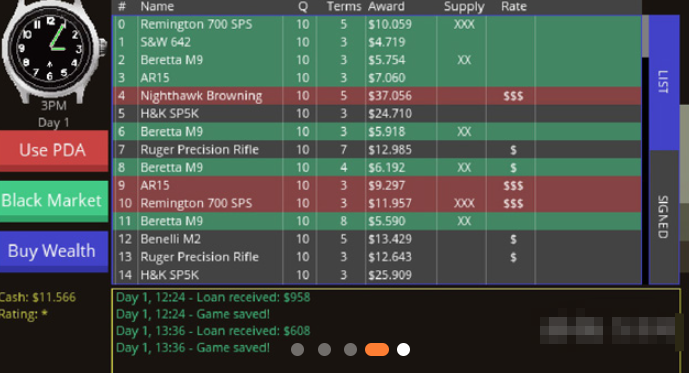Click the Q column header
This screenshot has height=373, width=689.
point(303,7)
